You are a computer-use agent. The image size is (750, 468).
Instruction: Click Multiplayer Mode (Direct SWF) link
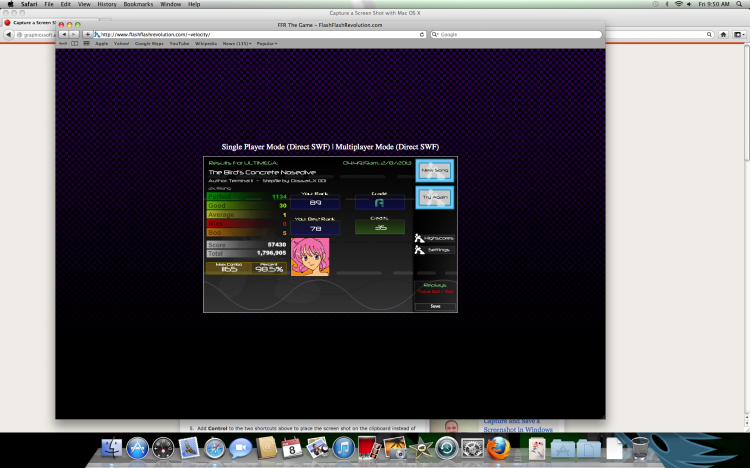[387, 147]
